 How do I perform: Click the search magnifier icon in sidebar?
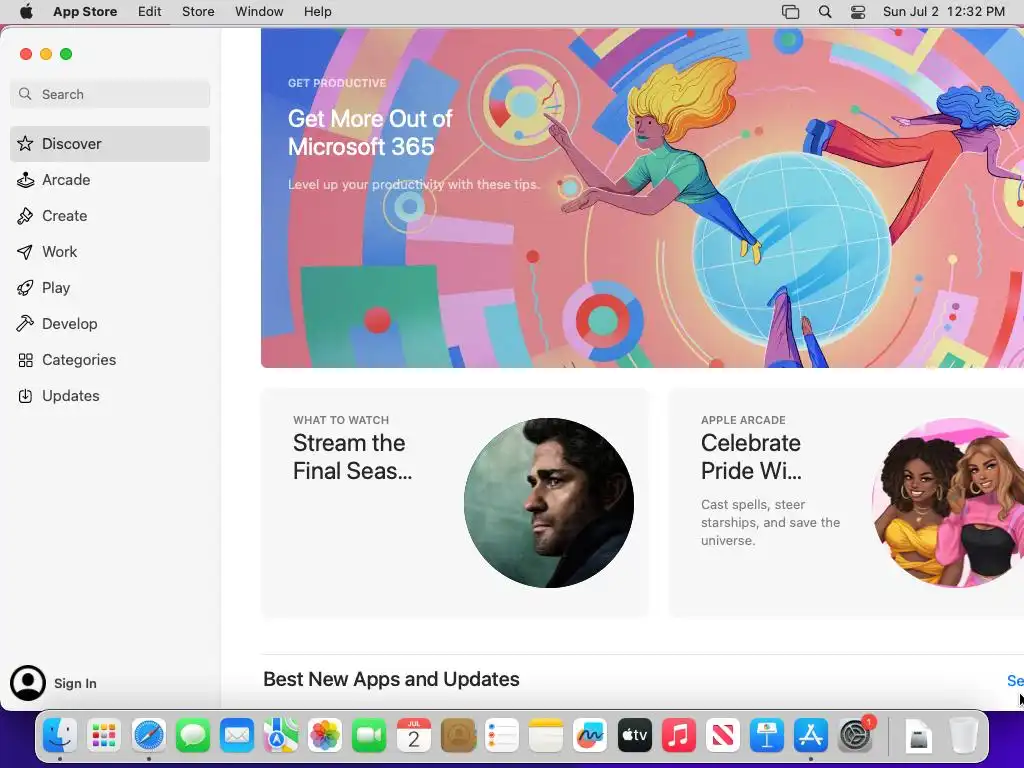(x=25, y=94)
